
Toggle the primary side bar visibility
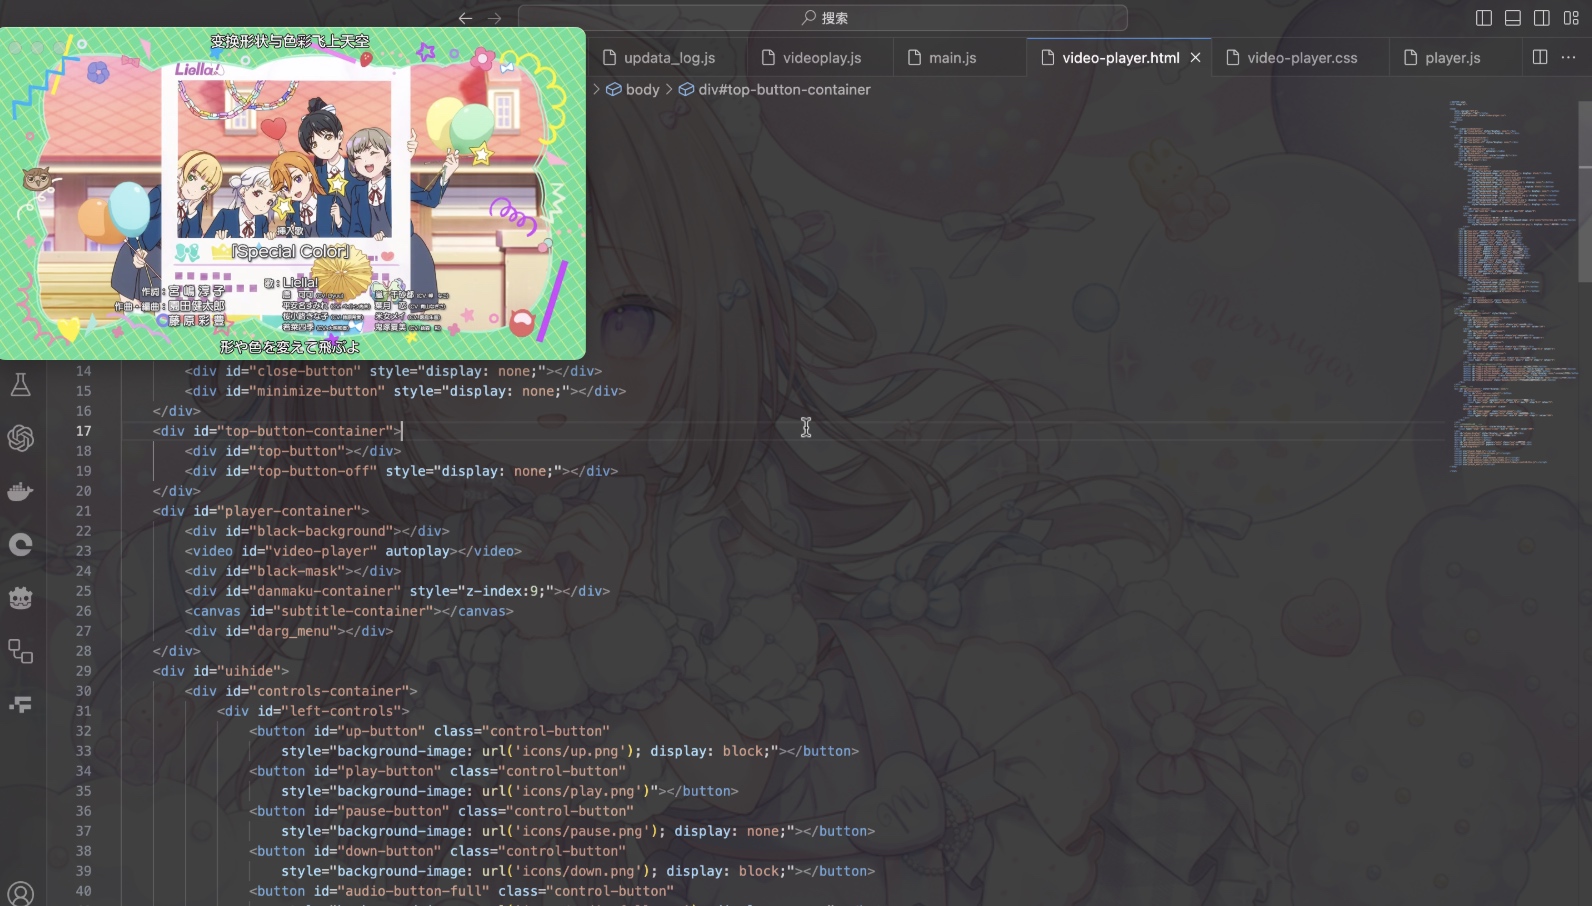pyautogui.click(x=1484, y=18)
